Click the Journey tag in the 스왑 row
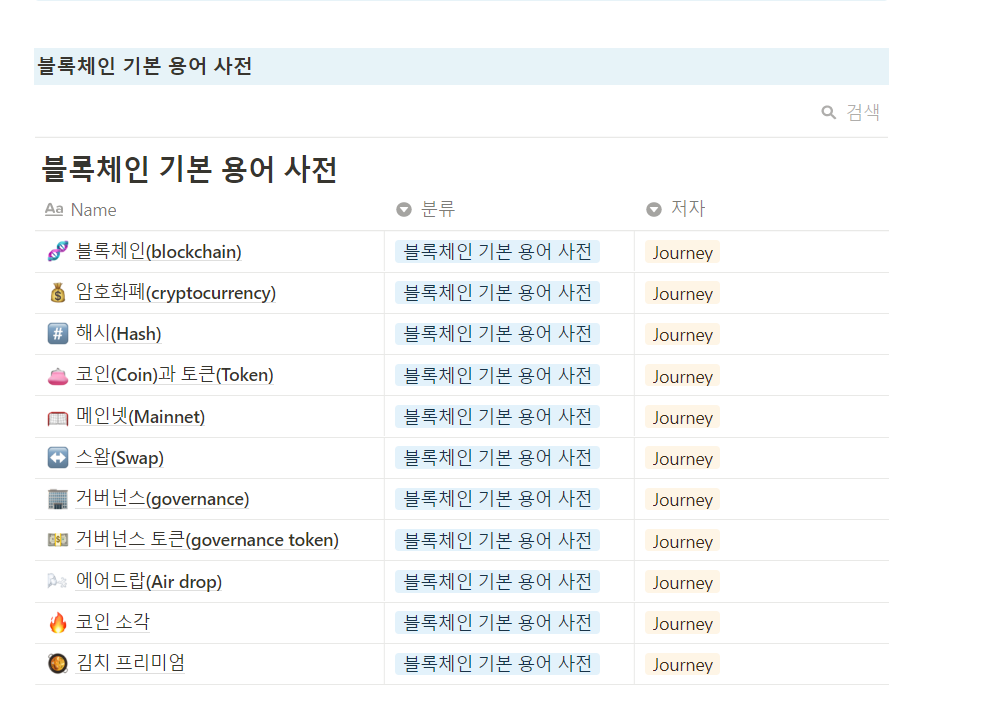996x721 pixels. click(682, 459)
